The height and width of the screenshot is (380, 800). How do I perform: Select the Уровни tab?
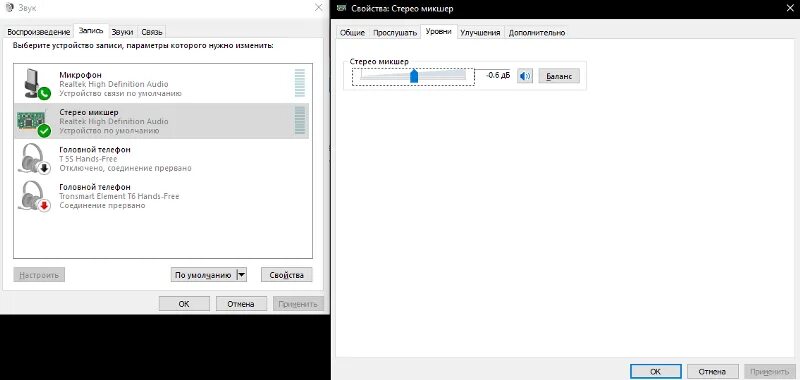[x=438, y=32]
